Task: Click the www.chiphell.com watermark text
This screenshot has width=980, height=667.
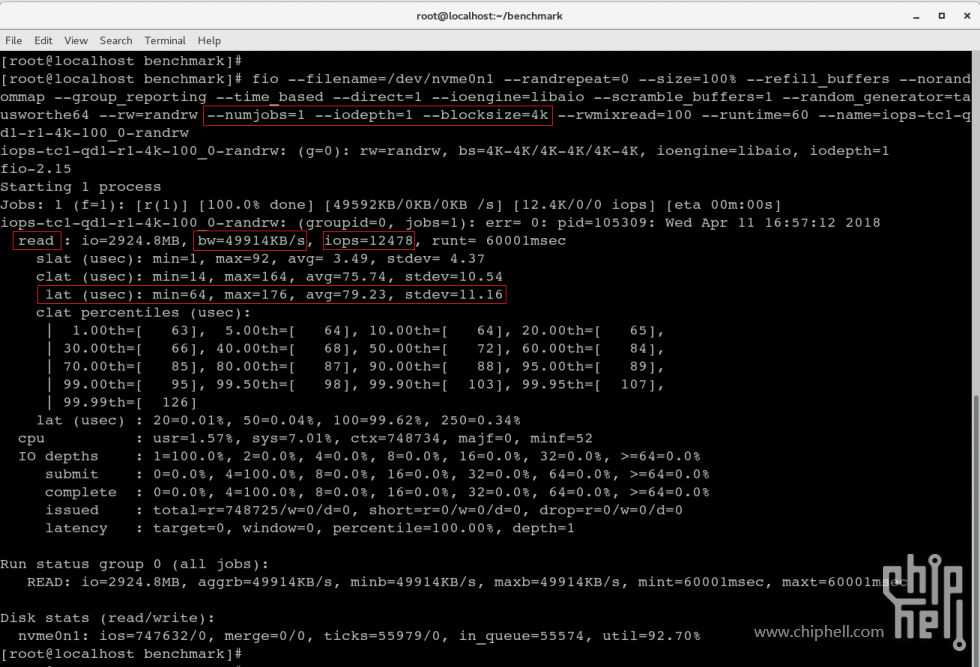Action: [818, 632]
